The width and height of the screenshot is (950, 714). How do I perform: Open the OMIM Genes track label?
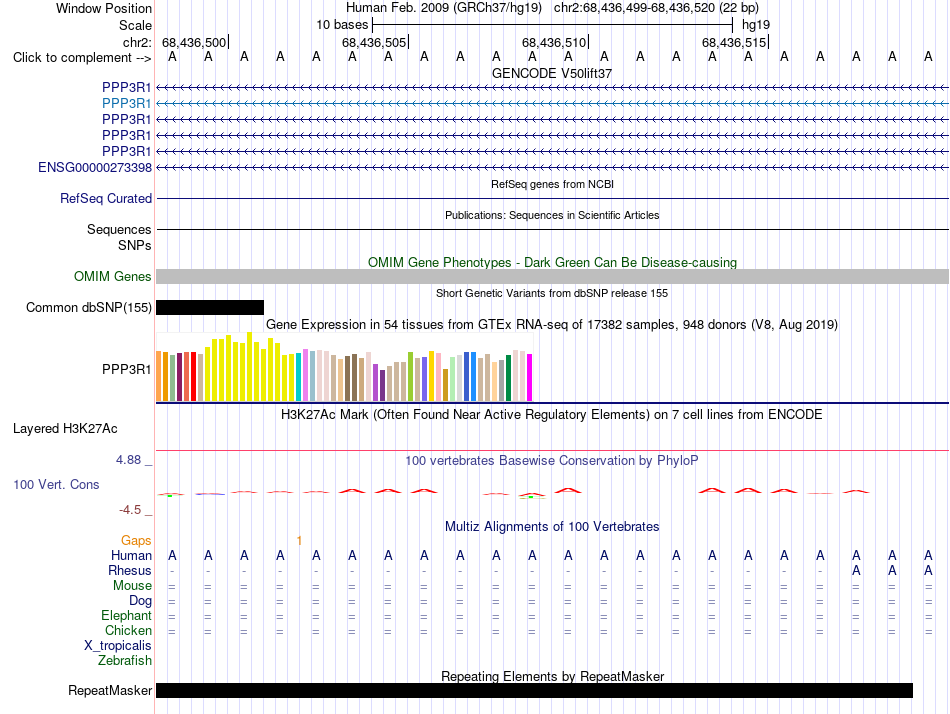tap(113, 276)
